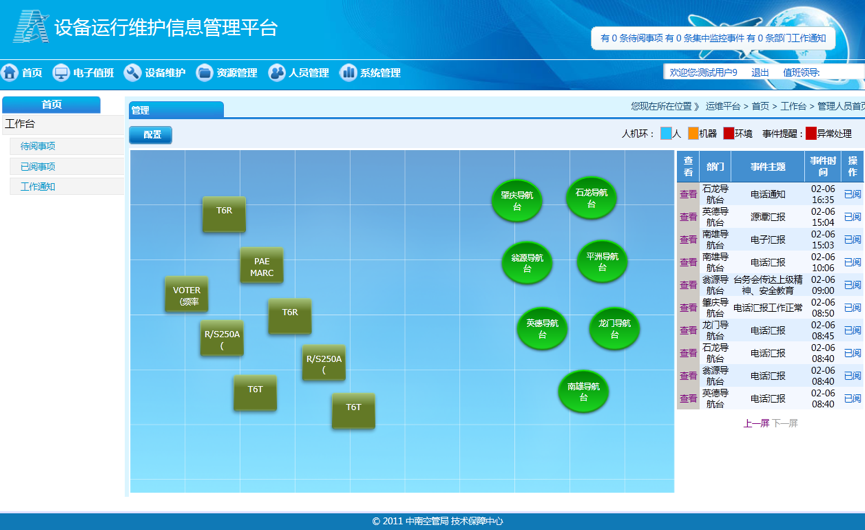865x530 pixels.
Task: Open 待阅事项 in the sidebar
Action: point(38,146)
